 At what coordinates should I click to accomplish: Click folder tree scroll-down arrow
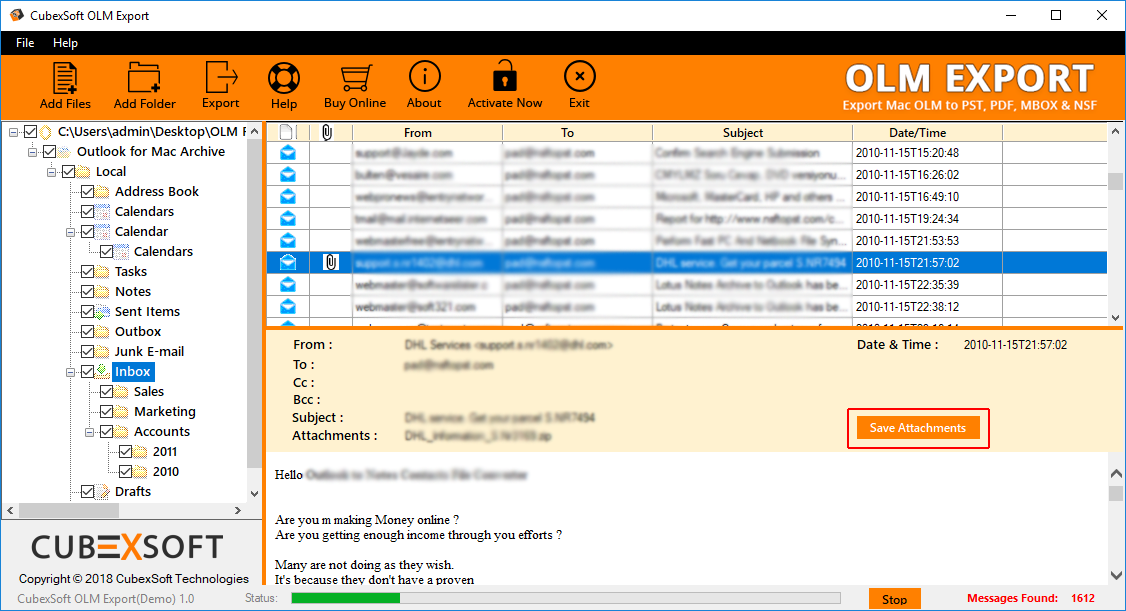pyautogui.click(x=254, y=494)
